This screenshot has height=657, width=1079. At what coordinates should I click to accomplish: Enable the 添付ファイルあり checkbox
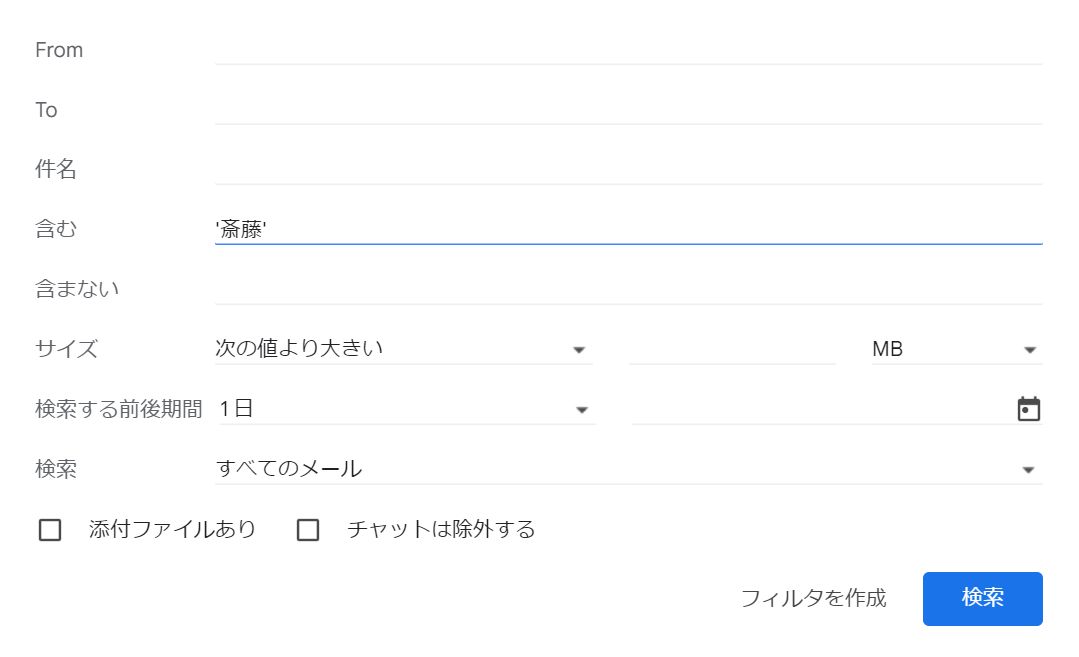pyautogui.click(x=50, y=530)
